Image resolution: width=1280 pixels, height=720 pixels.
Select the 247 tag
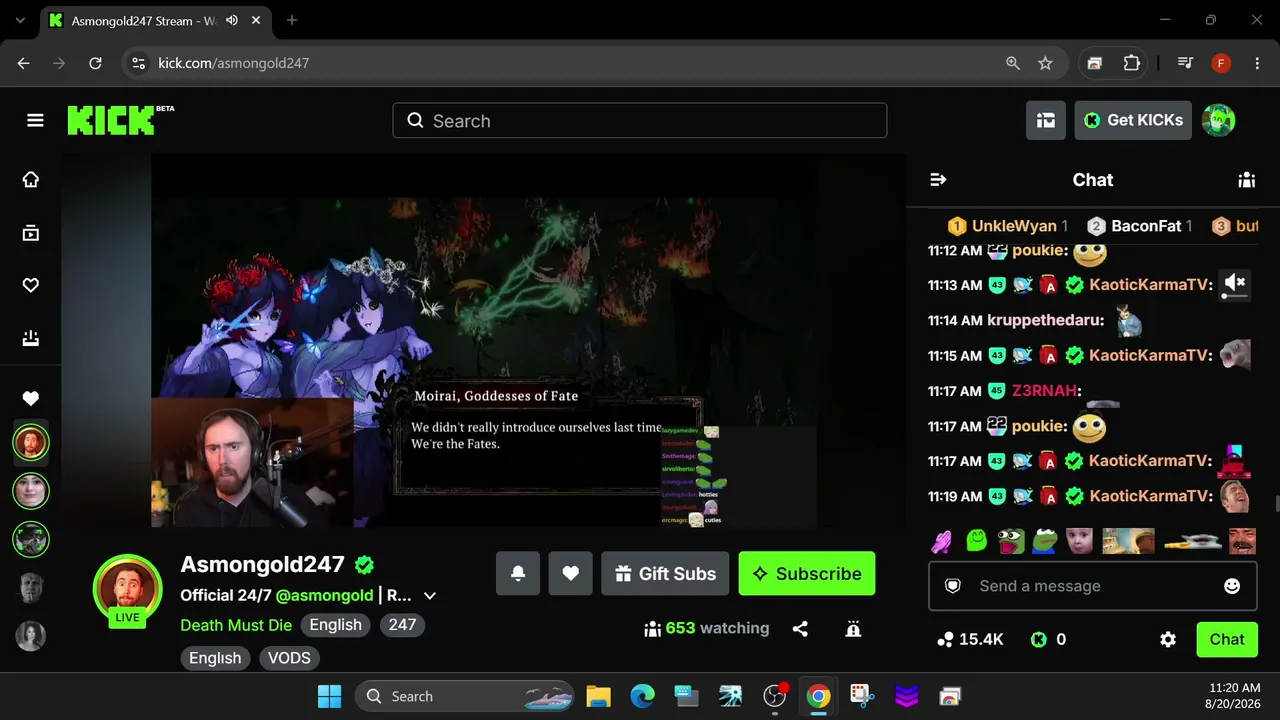tap(402, 625)
